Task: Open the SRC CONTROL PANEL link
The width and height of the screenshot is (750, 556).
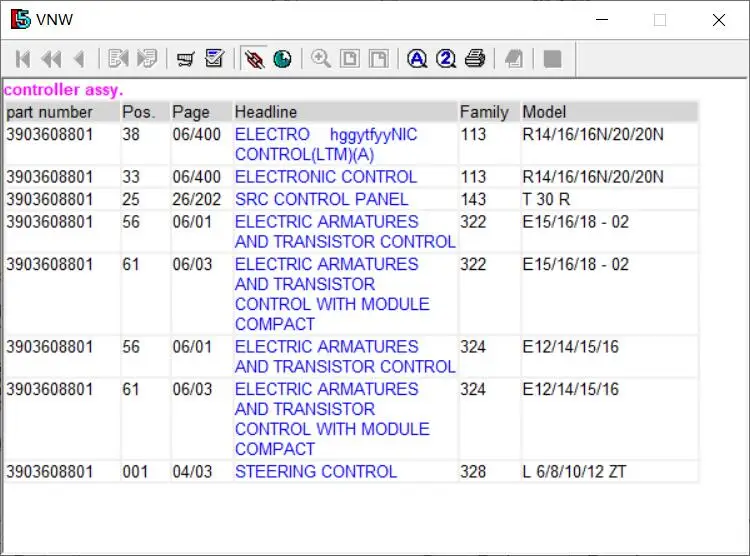Action: point(321,199)
